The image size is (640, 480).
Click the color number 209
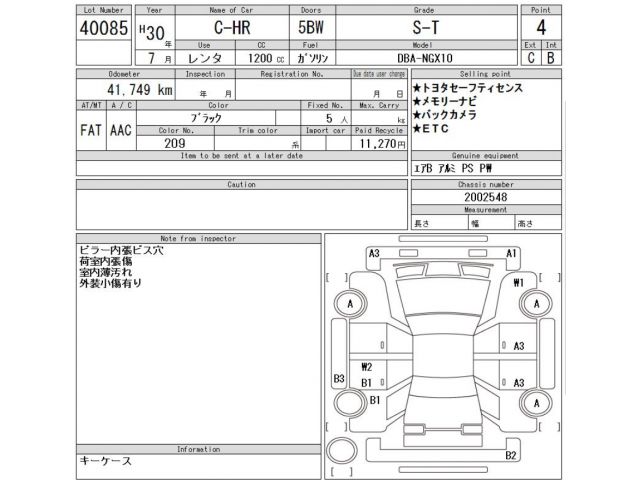coord(175,143)
